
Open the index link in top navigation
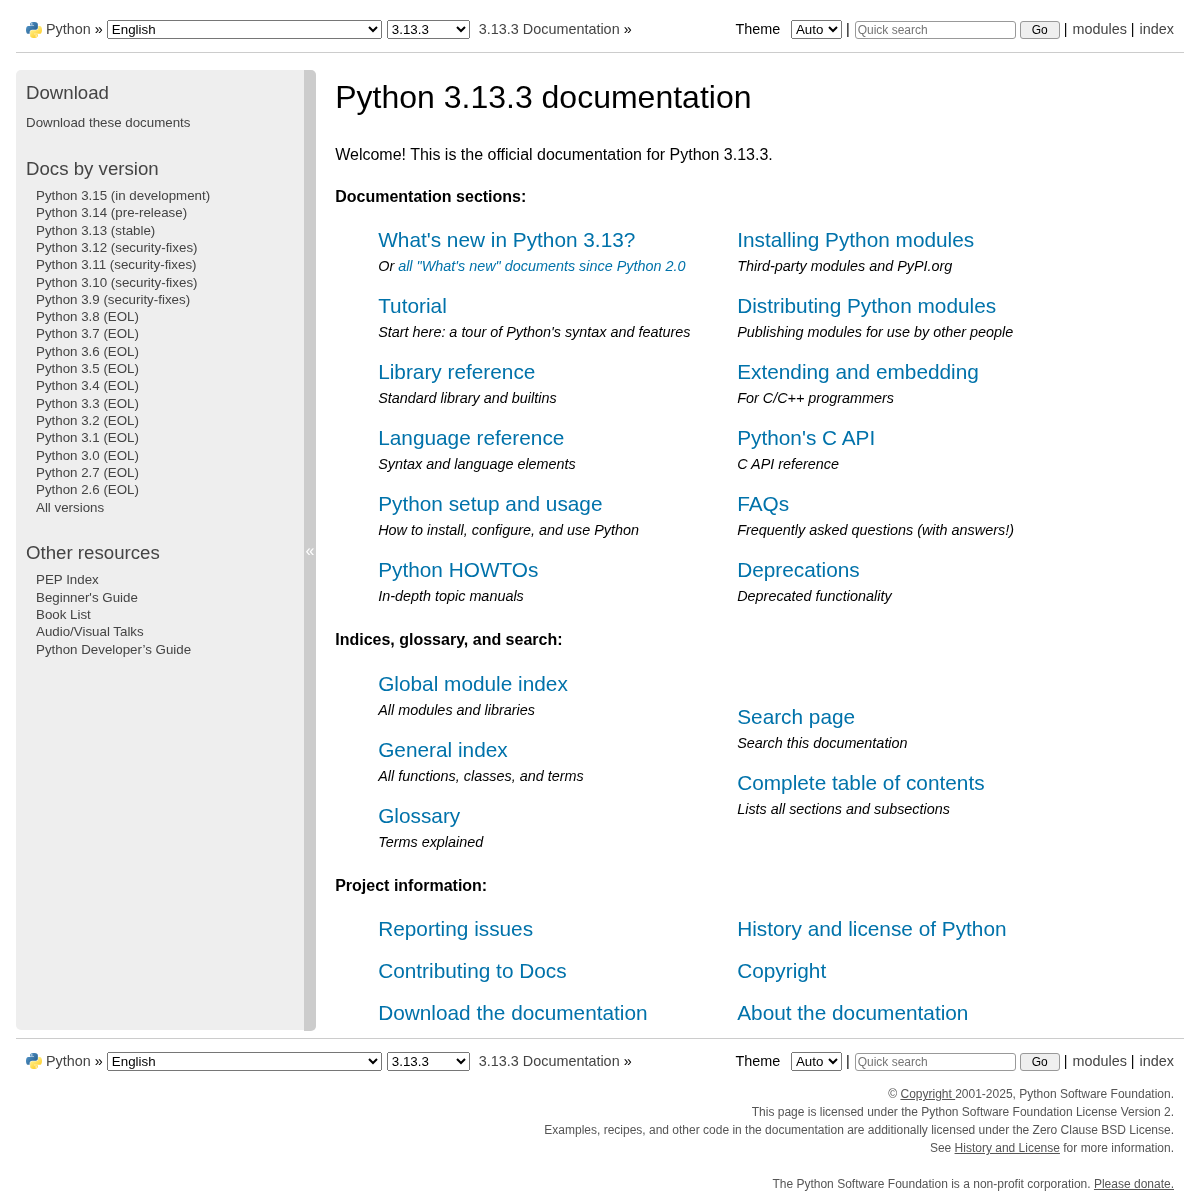[1156, 30]
